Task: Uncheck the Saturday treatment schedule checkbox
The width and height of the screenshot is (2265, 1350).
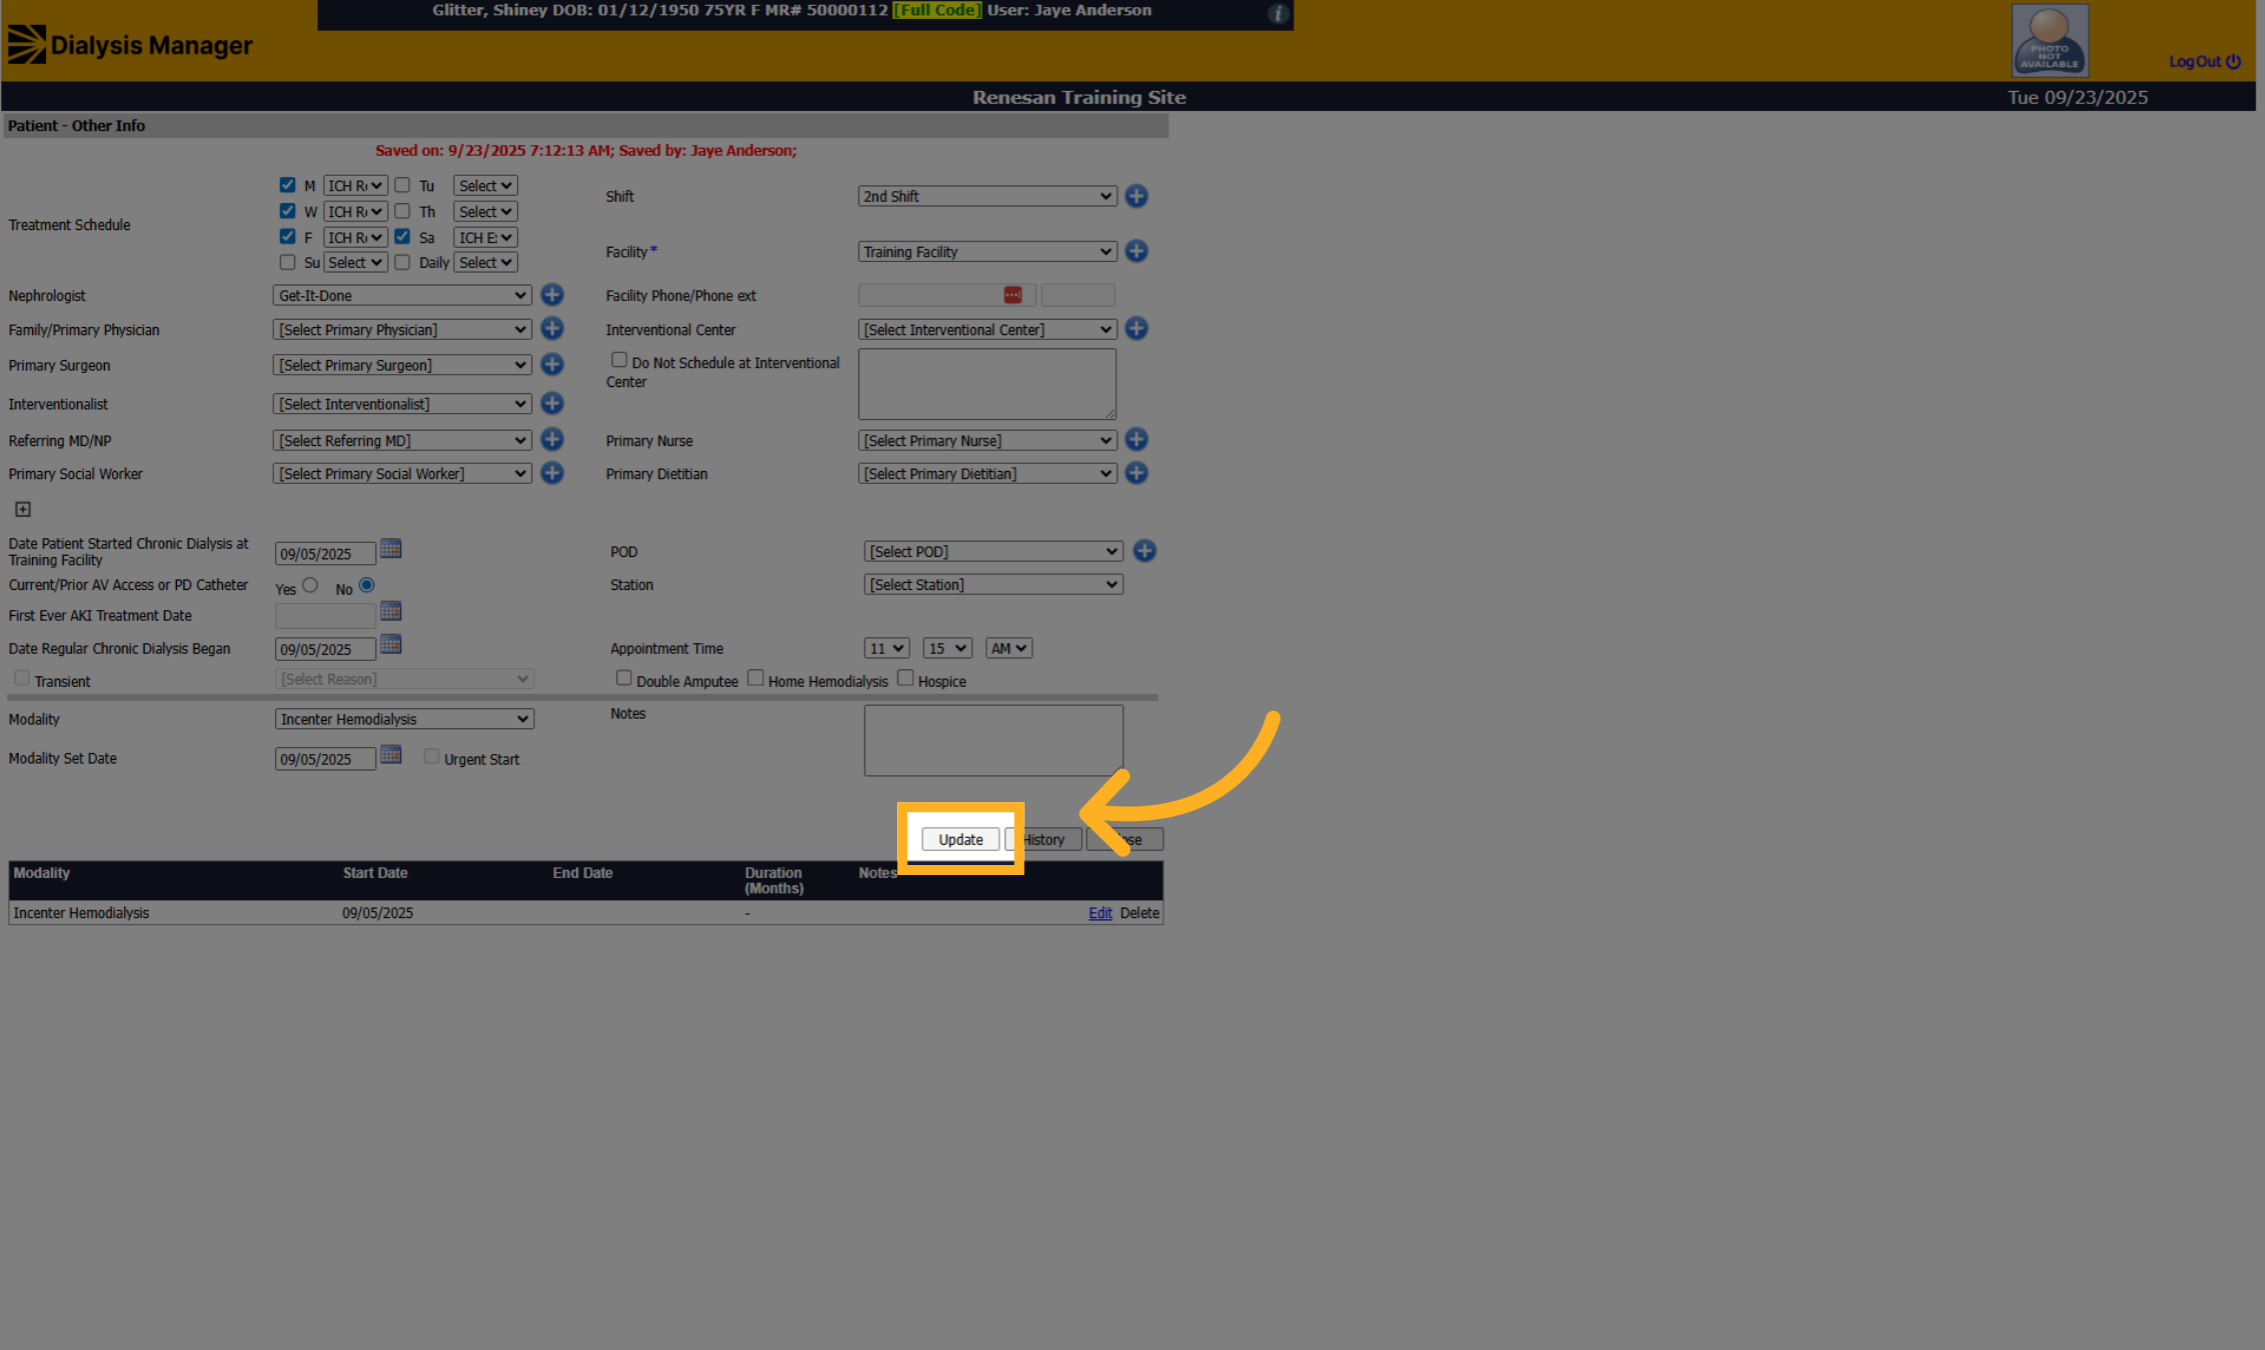Action: [x=402, y=237]
